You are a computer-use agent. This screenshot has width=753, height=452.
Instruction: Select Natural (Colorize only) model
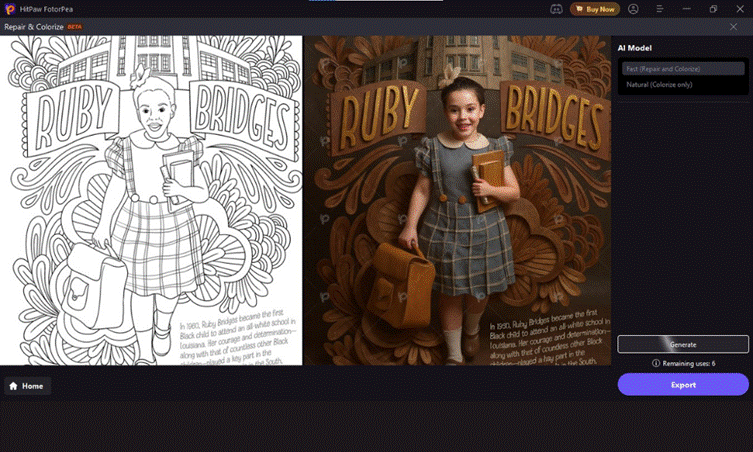click(683, 85)
